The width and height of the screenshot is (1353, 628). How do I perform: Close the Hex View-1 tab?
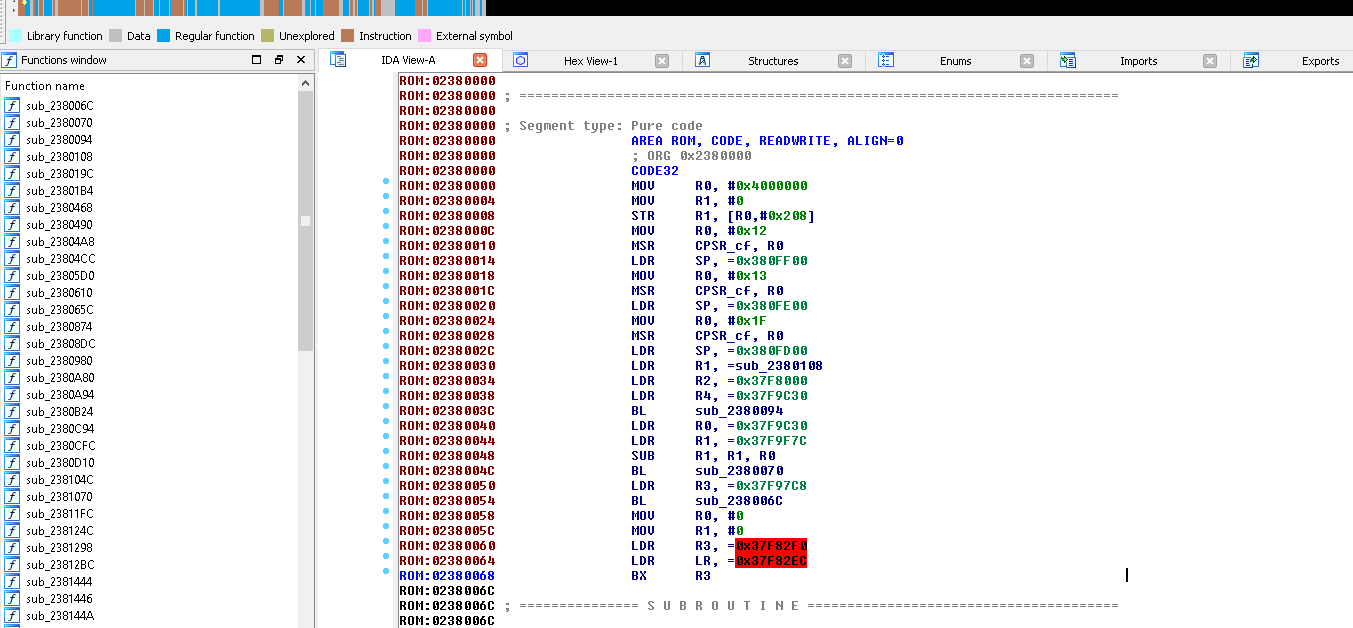pyautogui.click(x=662, y=60)
